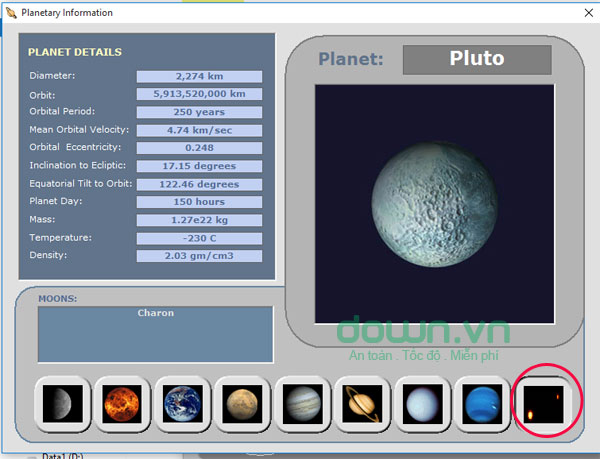The image size is (600, 459).
Task: Click the Equatorial Tilt to Orbit label
Action: (x=81, y=184)
